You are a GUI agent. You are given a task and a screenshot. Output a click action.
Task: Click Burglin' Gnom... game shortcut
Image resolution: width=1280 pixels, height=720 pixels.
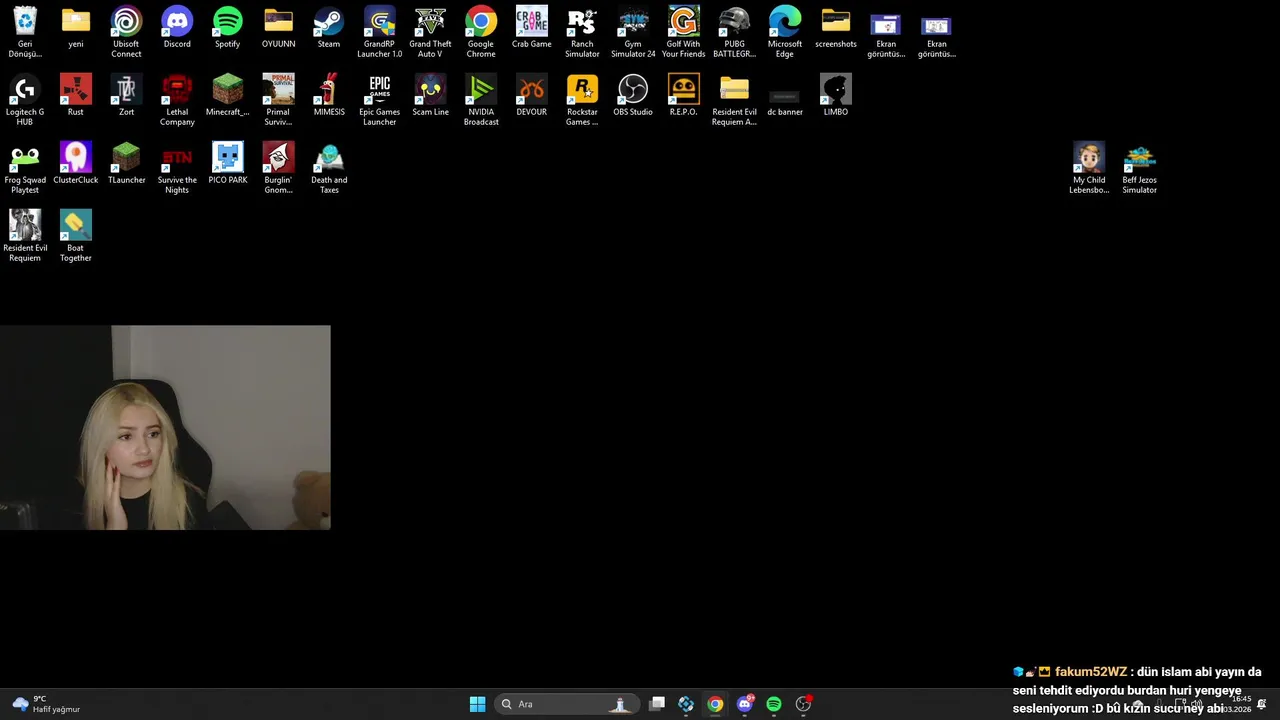[278, 168]
